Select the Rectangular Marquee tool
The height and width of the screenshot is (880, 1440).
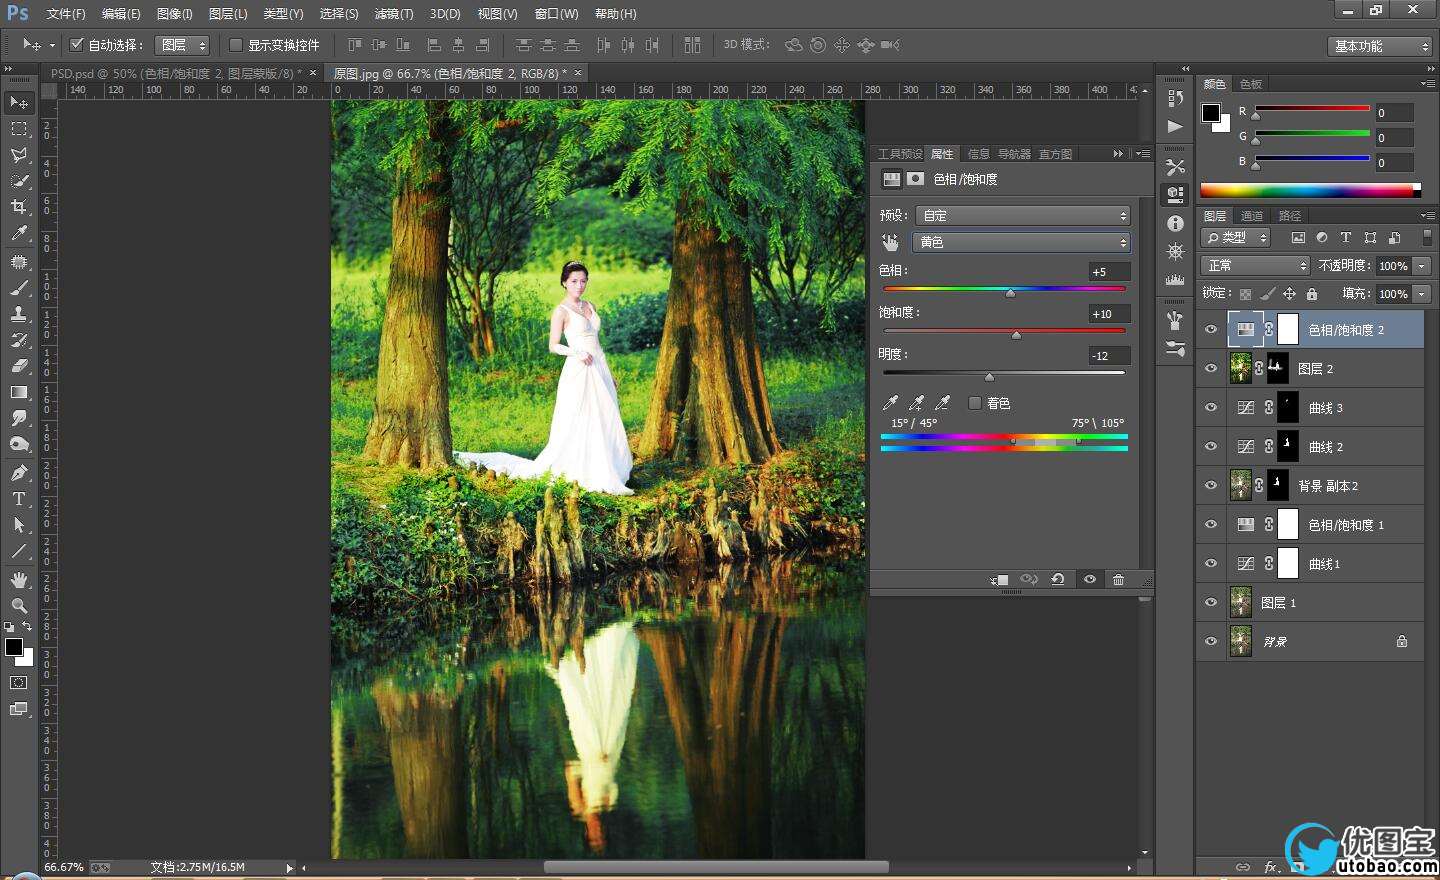(19, 129)
